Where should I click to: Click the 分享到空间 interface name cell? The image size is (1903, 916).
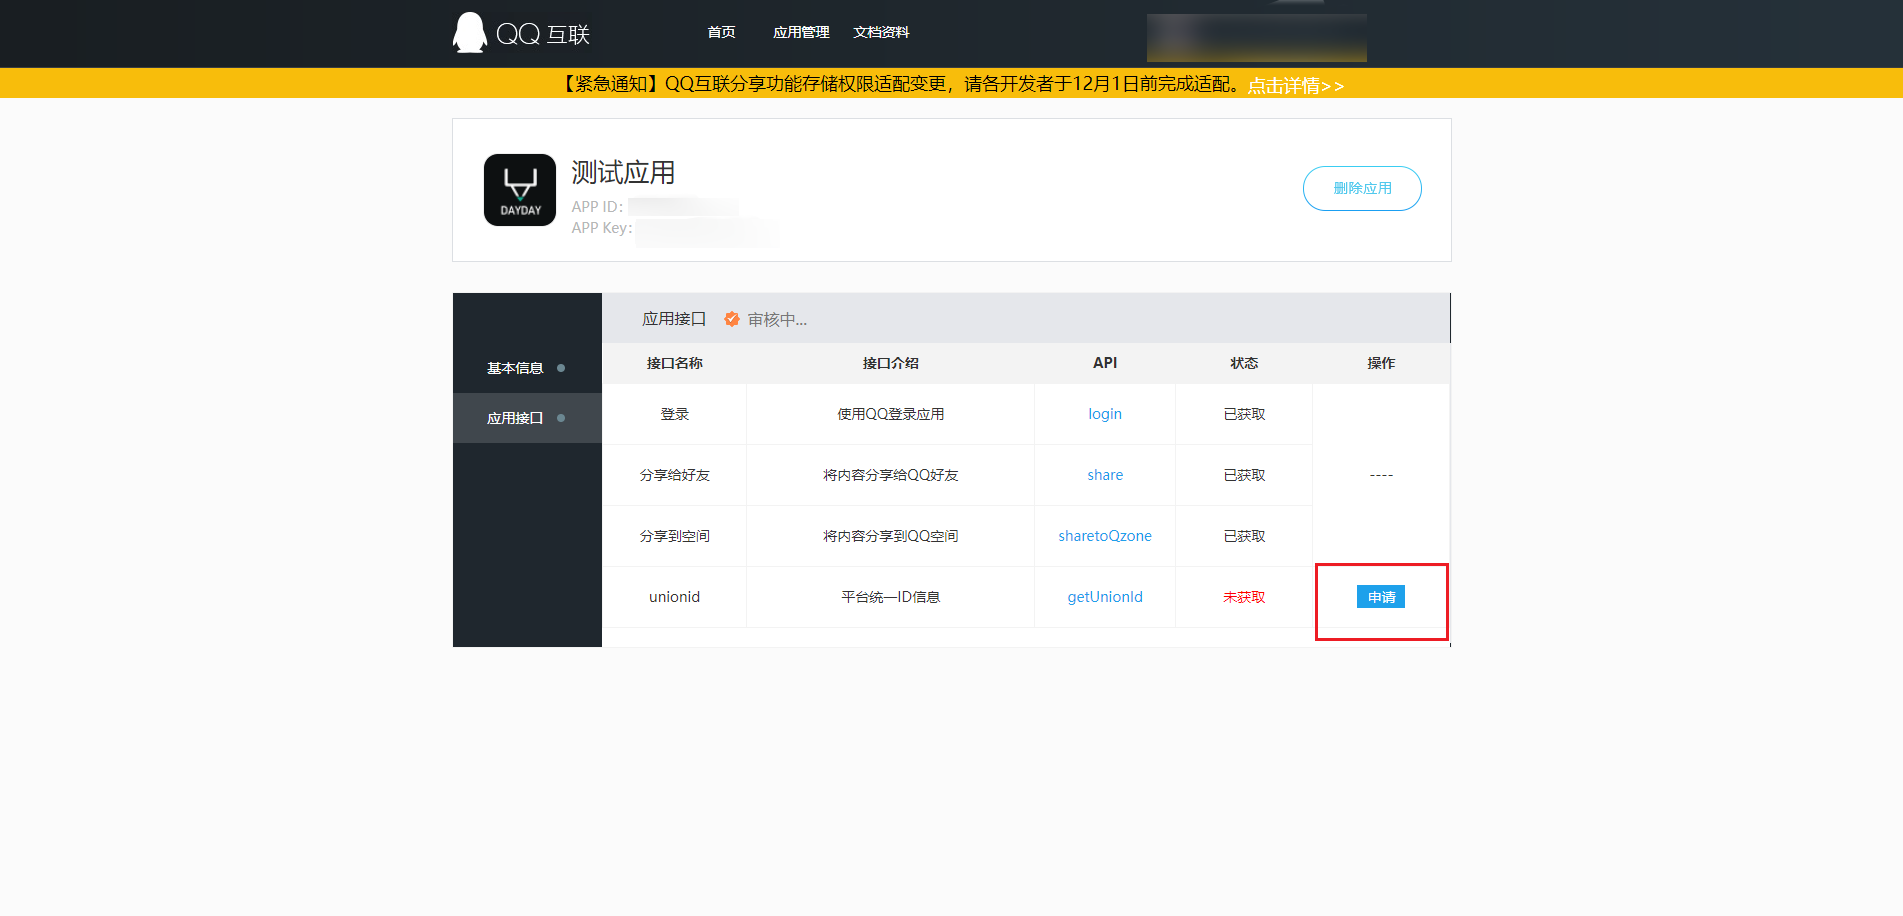(x=675, y=536)
